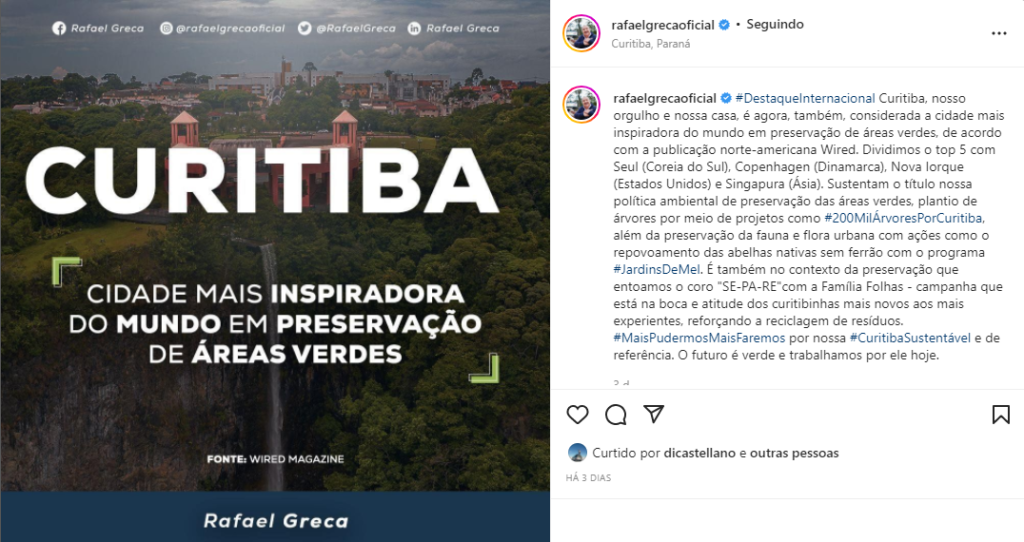Image resolution: width=1024 pixels, height=542 pixels.
Task: Click the HÁ 3 DIAS timestamp
Action: [x=588, y=478]
